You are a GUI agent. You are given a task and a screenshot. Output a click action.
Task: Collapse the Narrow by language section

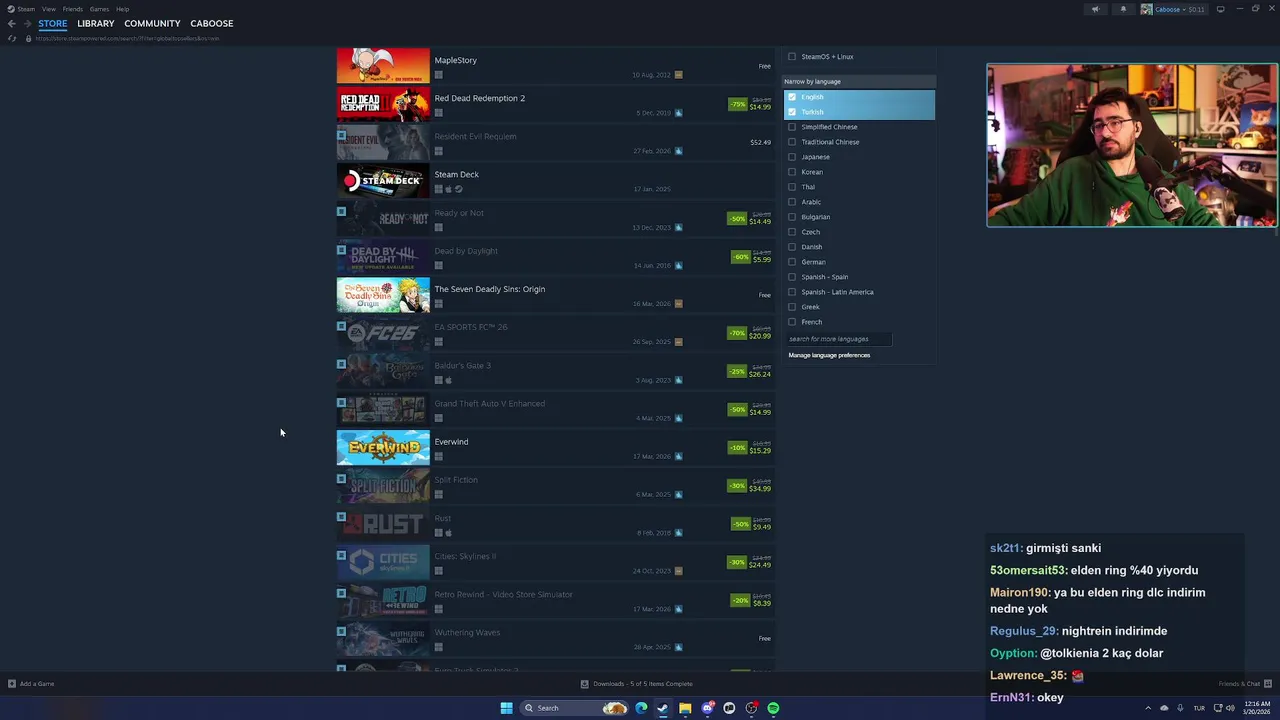click(859, 81)
